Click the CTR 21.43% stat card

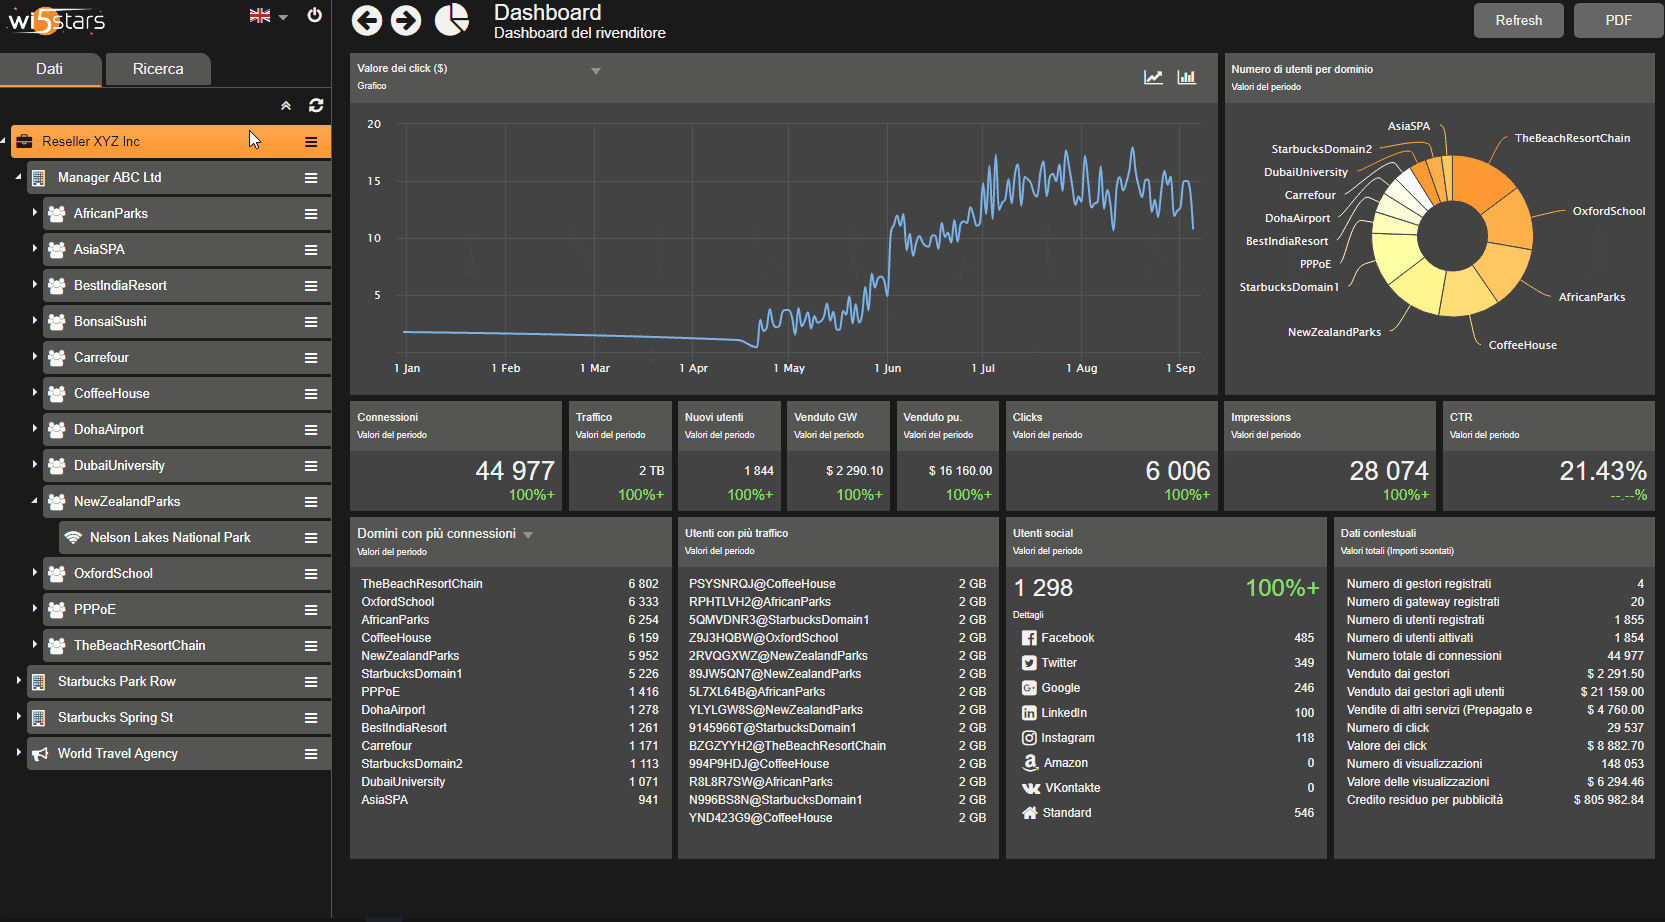pos(1548,456)
